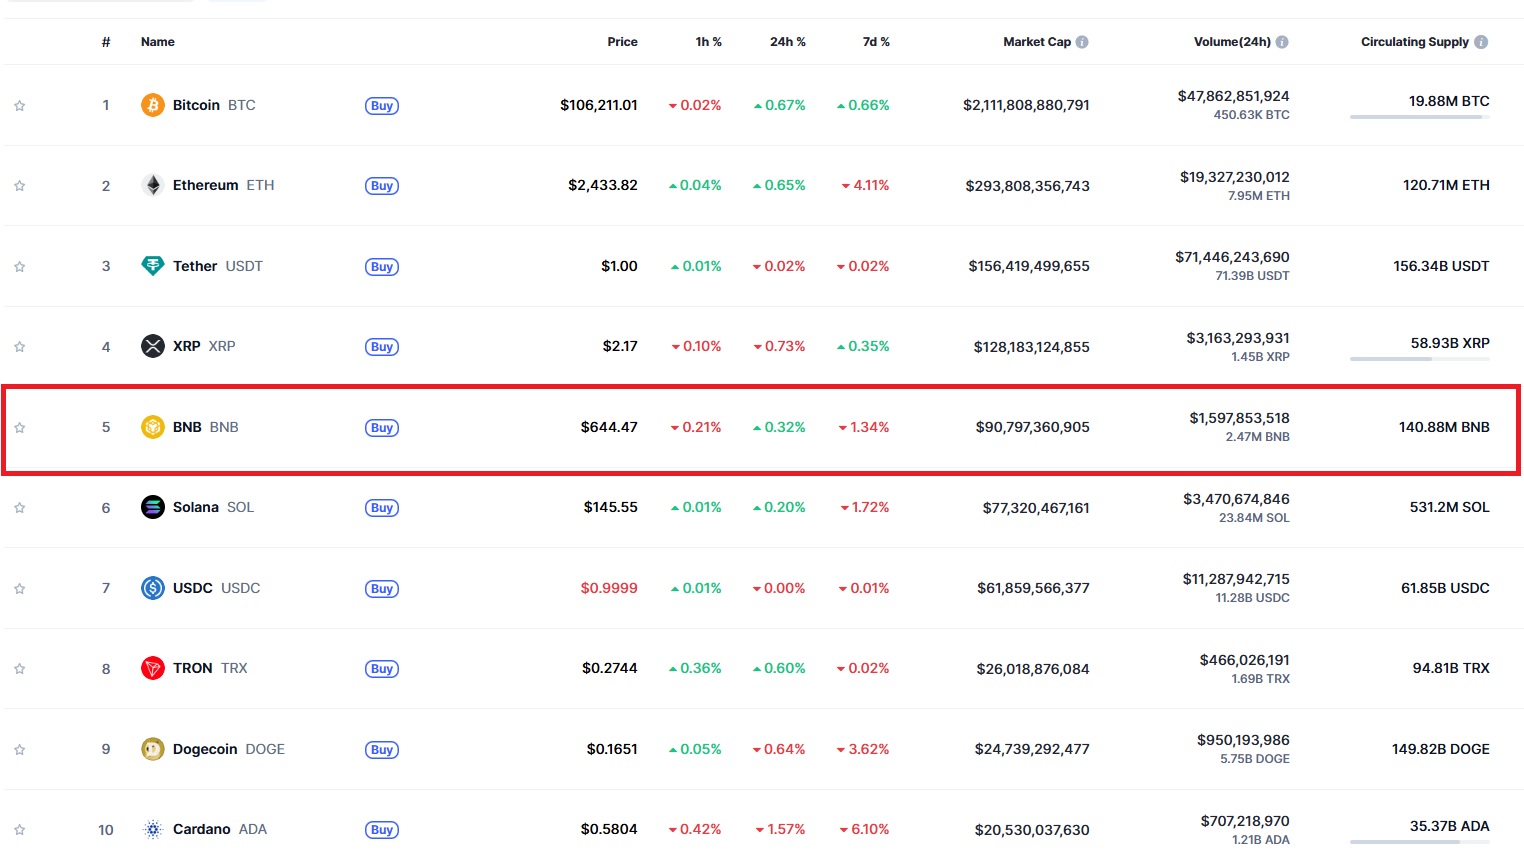Sort by the 24h % column
Image resolution: width=1524 pixels, height=852 pixels.
787,42
